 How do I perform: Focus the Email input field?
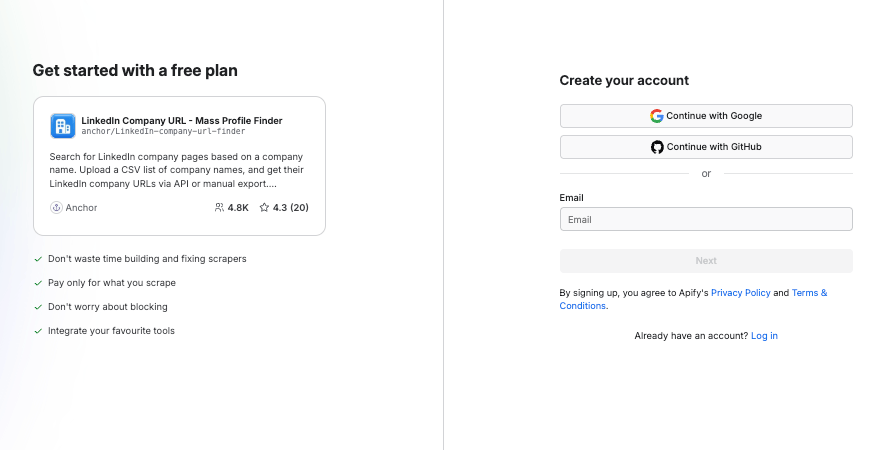(x=706, y=219)
